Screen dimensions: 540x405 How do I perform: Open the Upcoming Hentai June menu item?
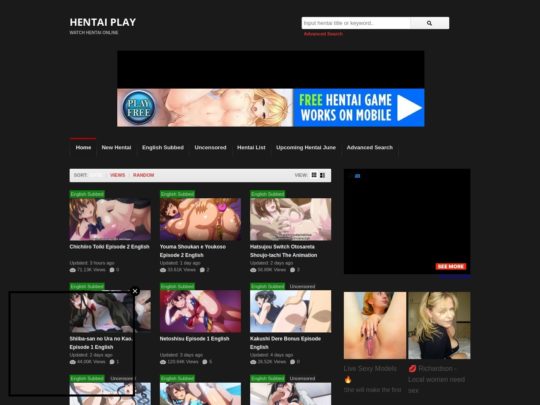pos(306,147)
